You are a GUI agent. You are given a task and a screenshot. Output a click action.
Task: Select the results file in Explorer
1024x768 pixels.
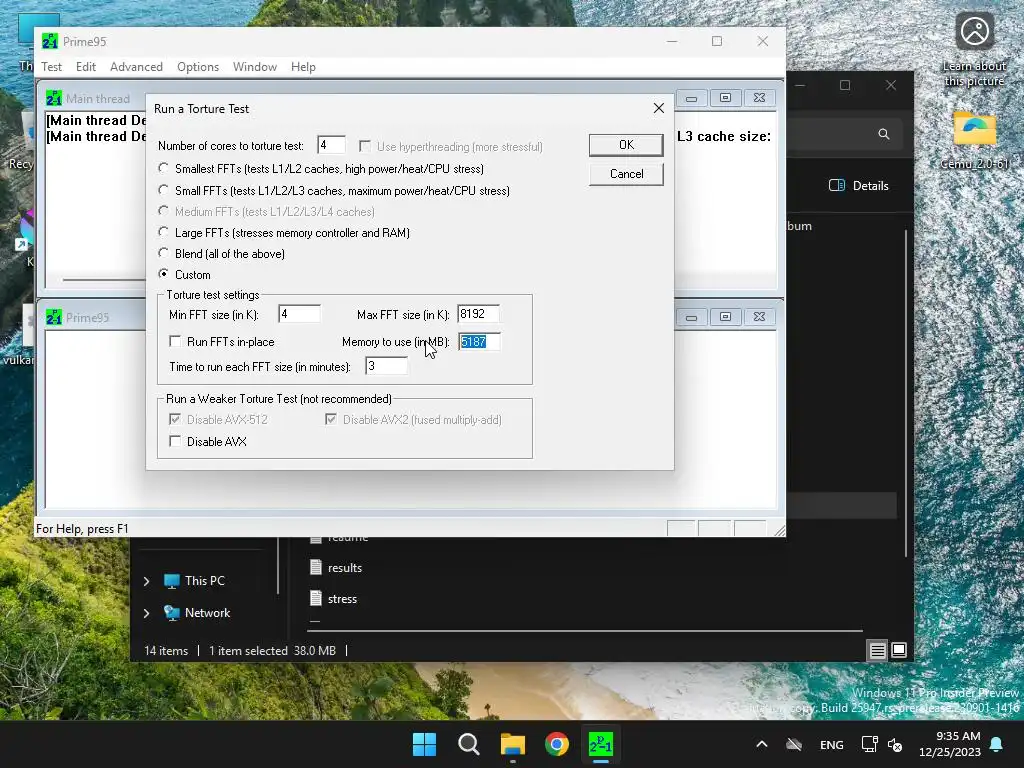[x=336, y=568]
